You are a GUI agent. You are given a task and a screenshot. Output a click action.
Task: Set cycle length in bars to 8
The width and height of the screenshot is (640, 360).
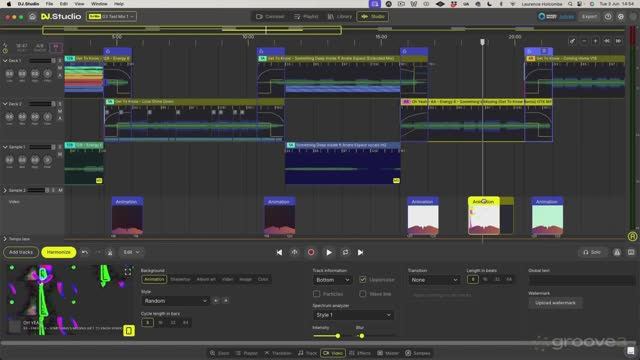click(x=147, y=322)
